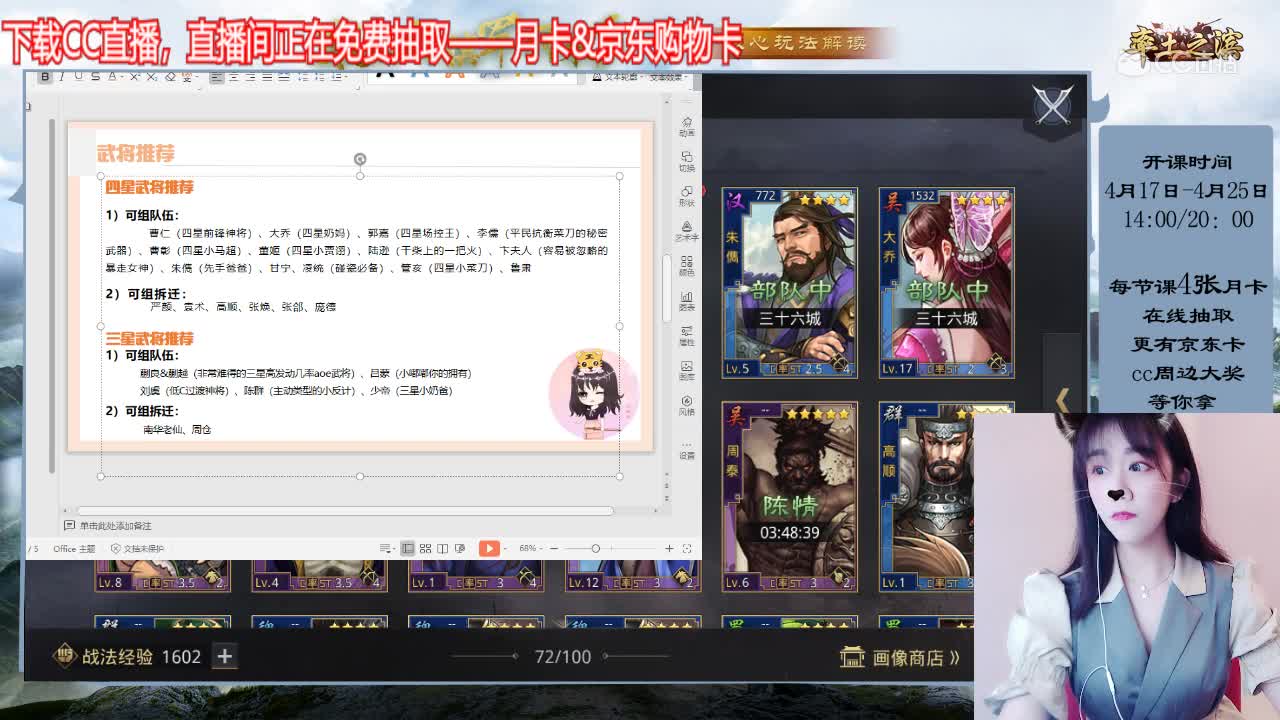
Task: Select the 高顺 hero card
Action: click(x=926, y=497)
